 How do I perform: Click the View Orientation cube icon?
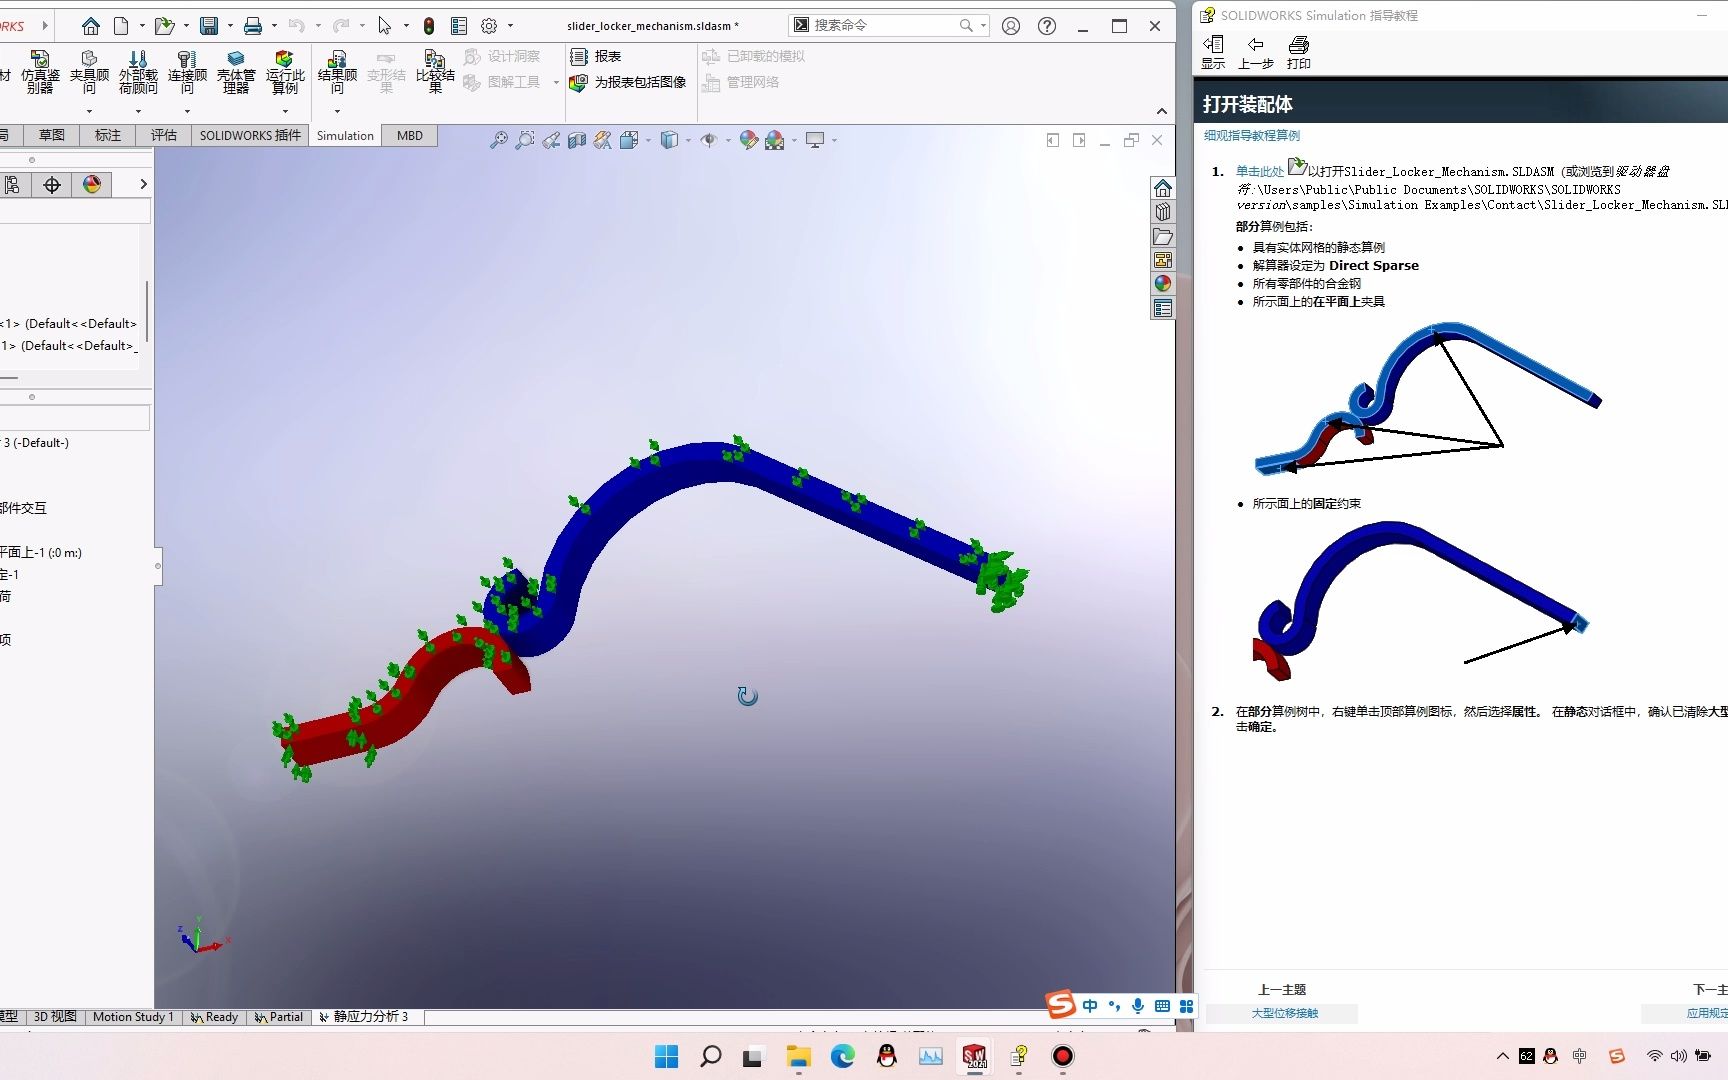coord(628,141)
